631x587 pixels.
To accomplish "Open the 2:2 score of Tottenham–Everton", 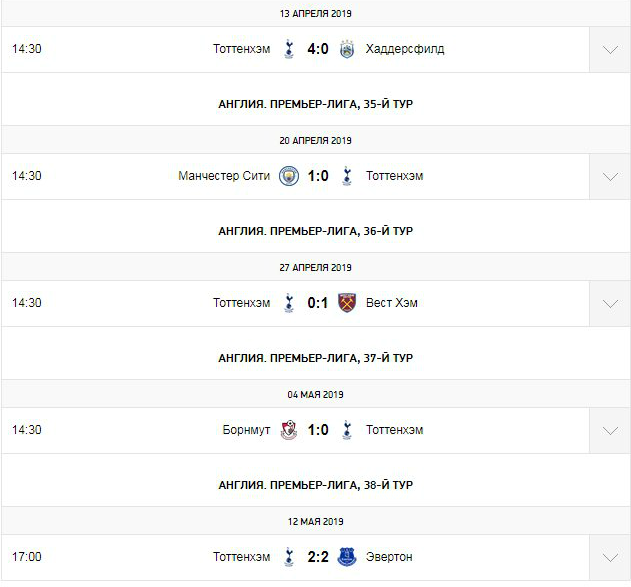I will (317, 557).
